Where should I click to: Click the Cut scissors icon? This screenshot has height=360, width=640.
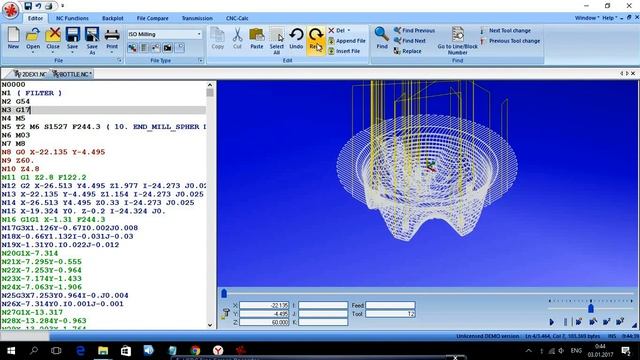(237, 35)
